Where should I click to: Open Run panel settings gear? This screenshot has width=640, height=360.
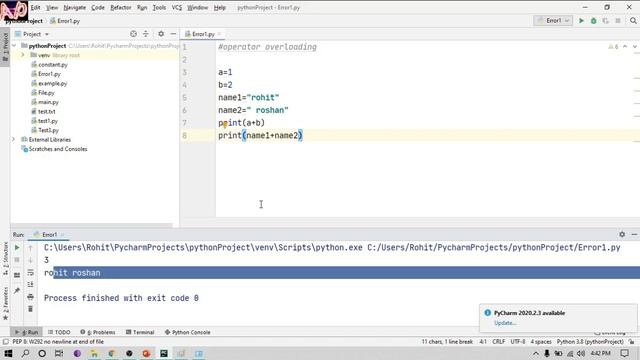click(x=622, y=234)
